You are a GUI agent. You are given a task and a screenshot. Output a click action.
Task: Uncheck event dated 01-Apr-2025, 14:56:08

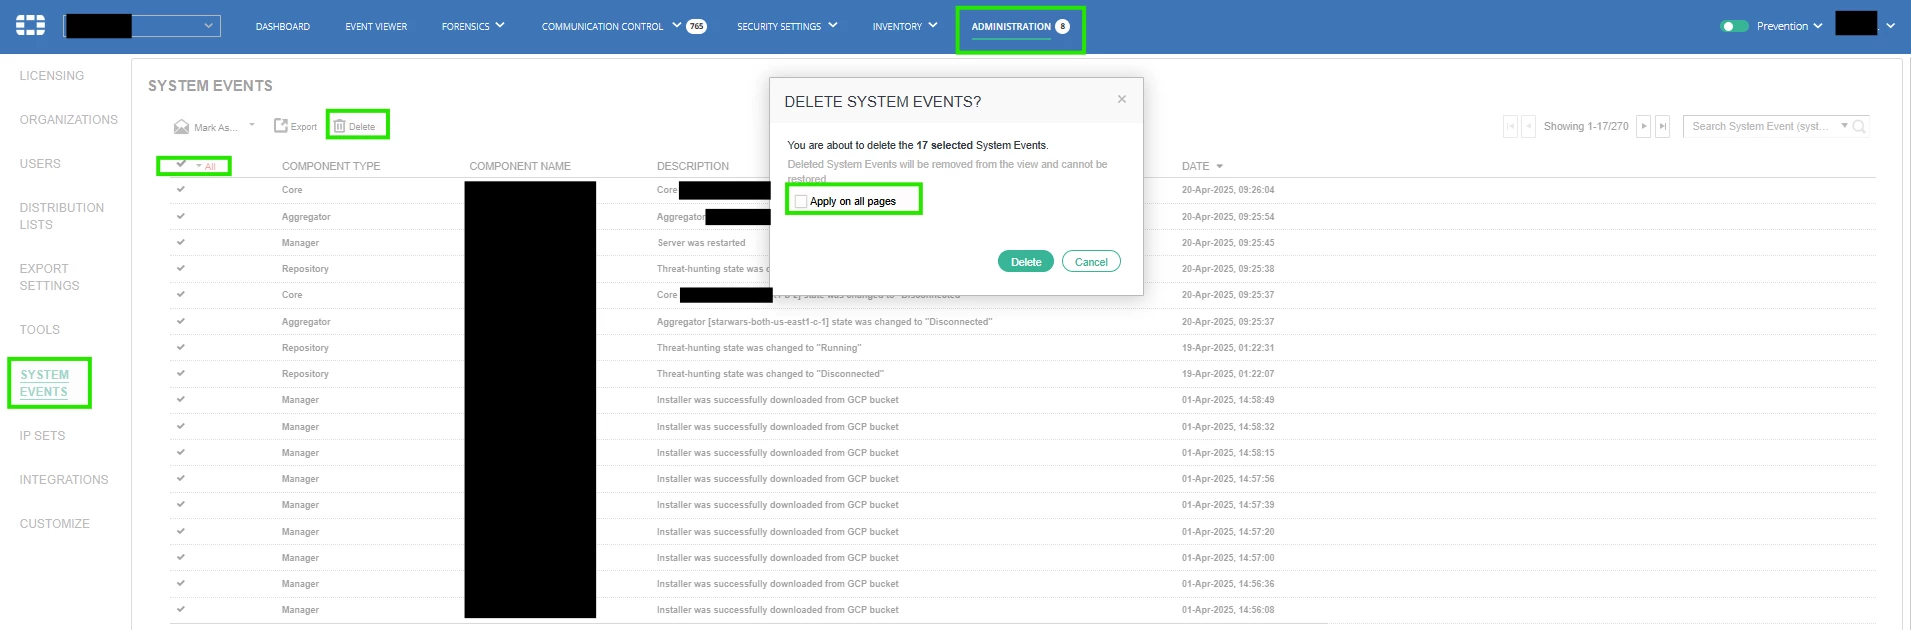[181, 609]
